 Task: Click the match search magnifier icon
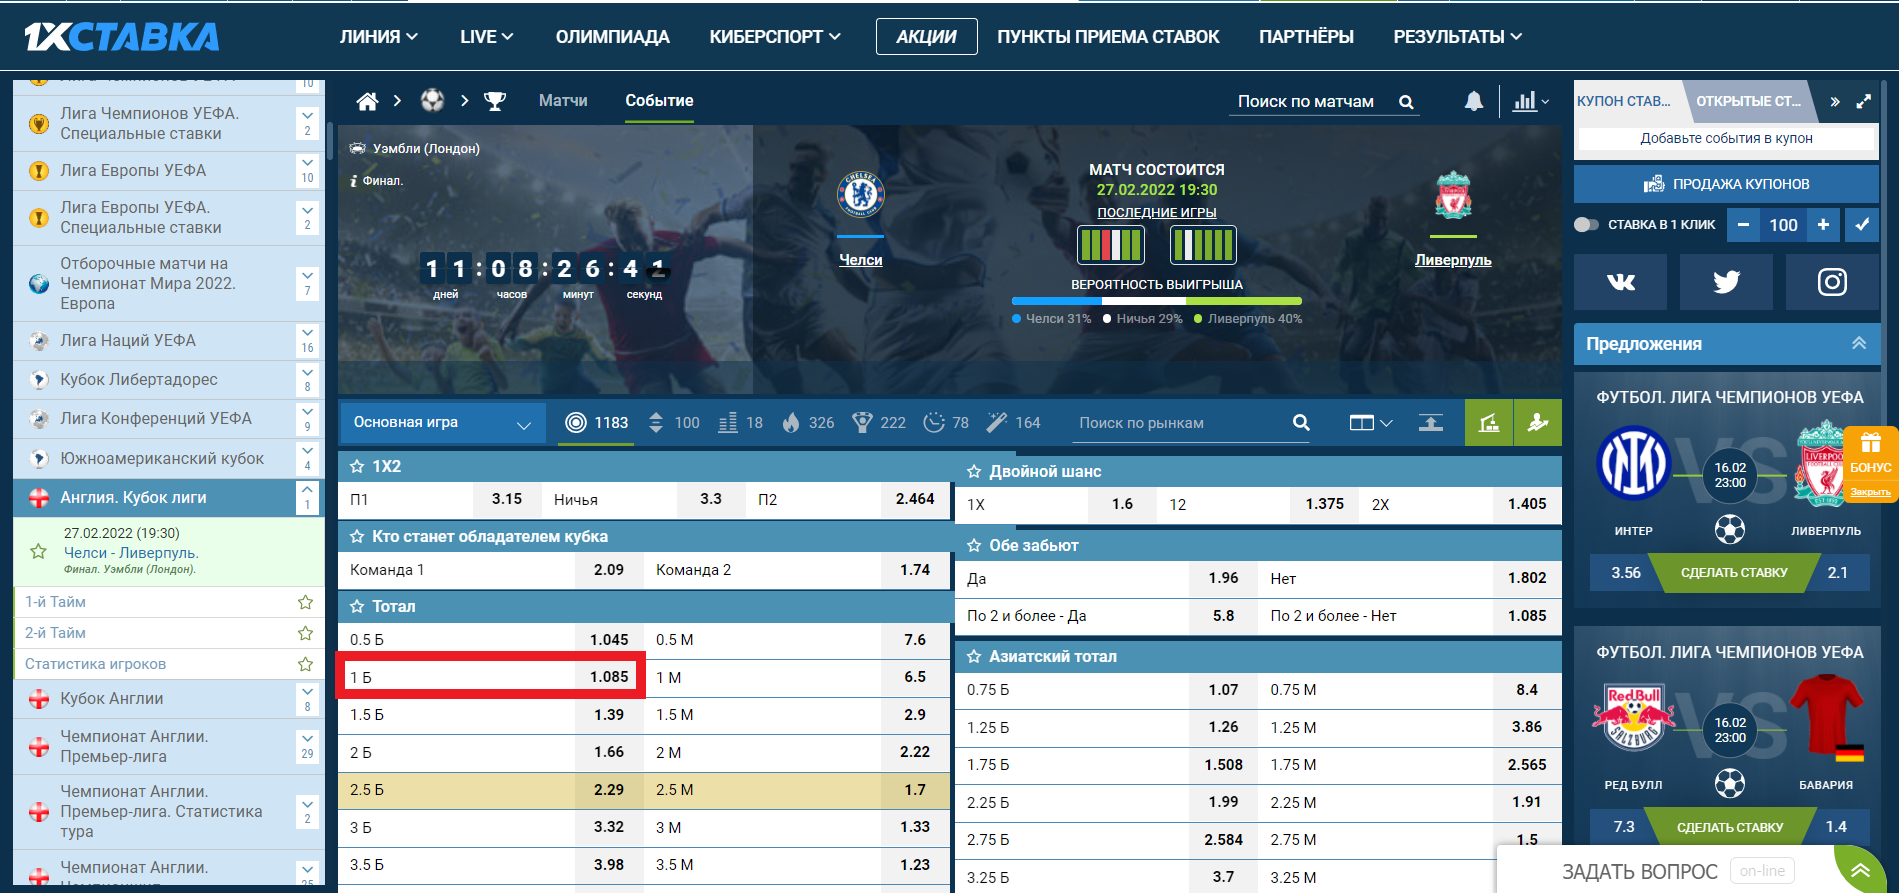point(1406,102)
